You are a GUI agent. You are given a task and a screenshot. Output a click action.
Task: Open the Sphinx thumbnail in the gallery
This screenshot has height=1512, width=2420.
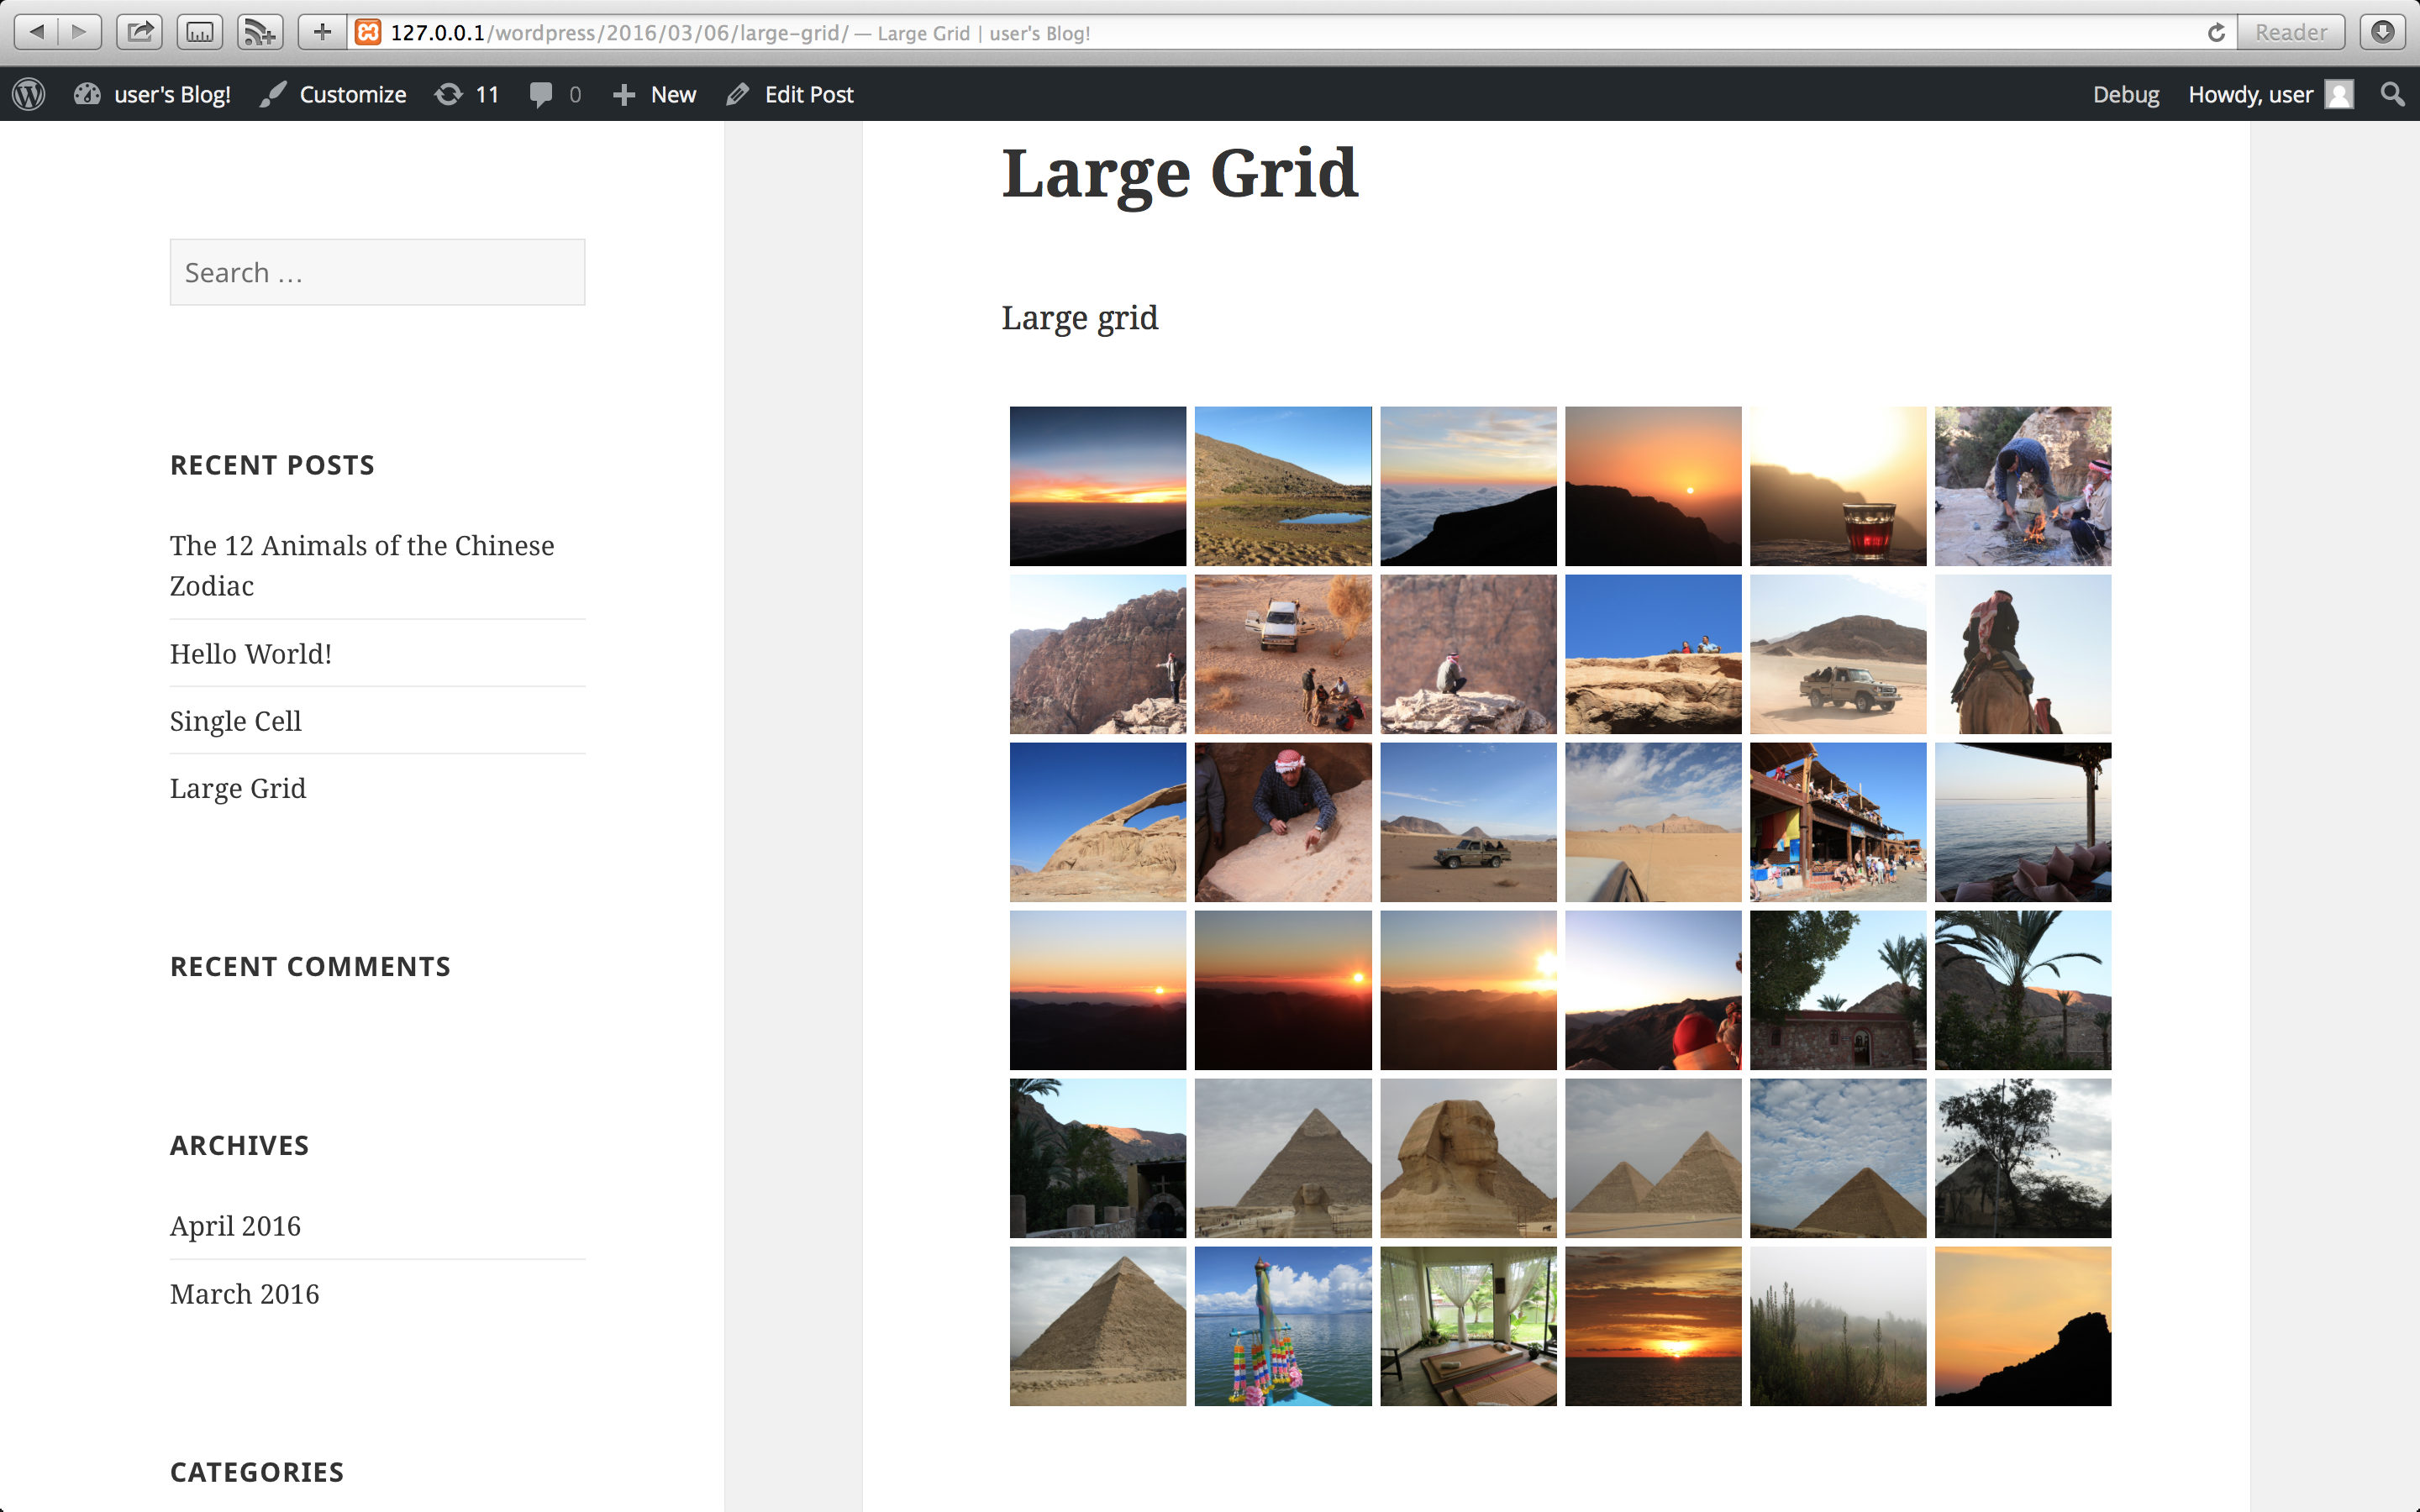point(1467,1157)
